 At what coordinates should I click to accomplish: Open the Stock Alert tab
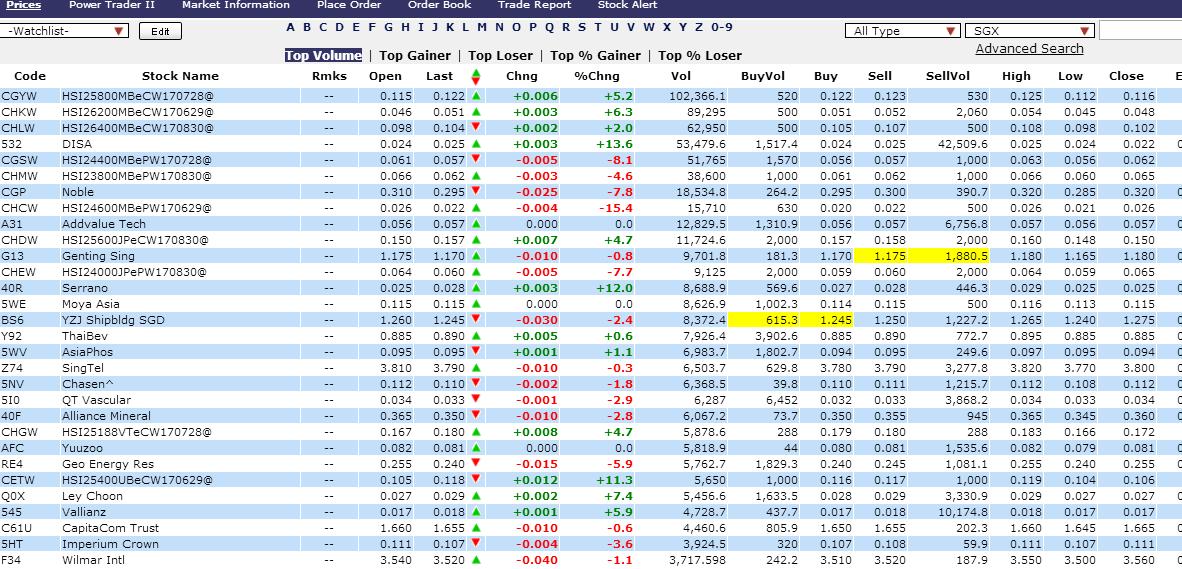(627, 5)
